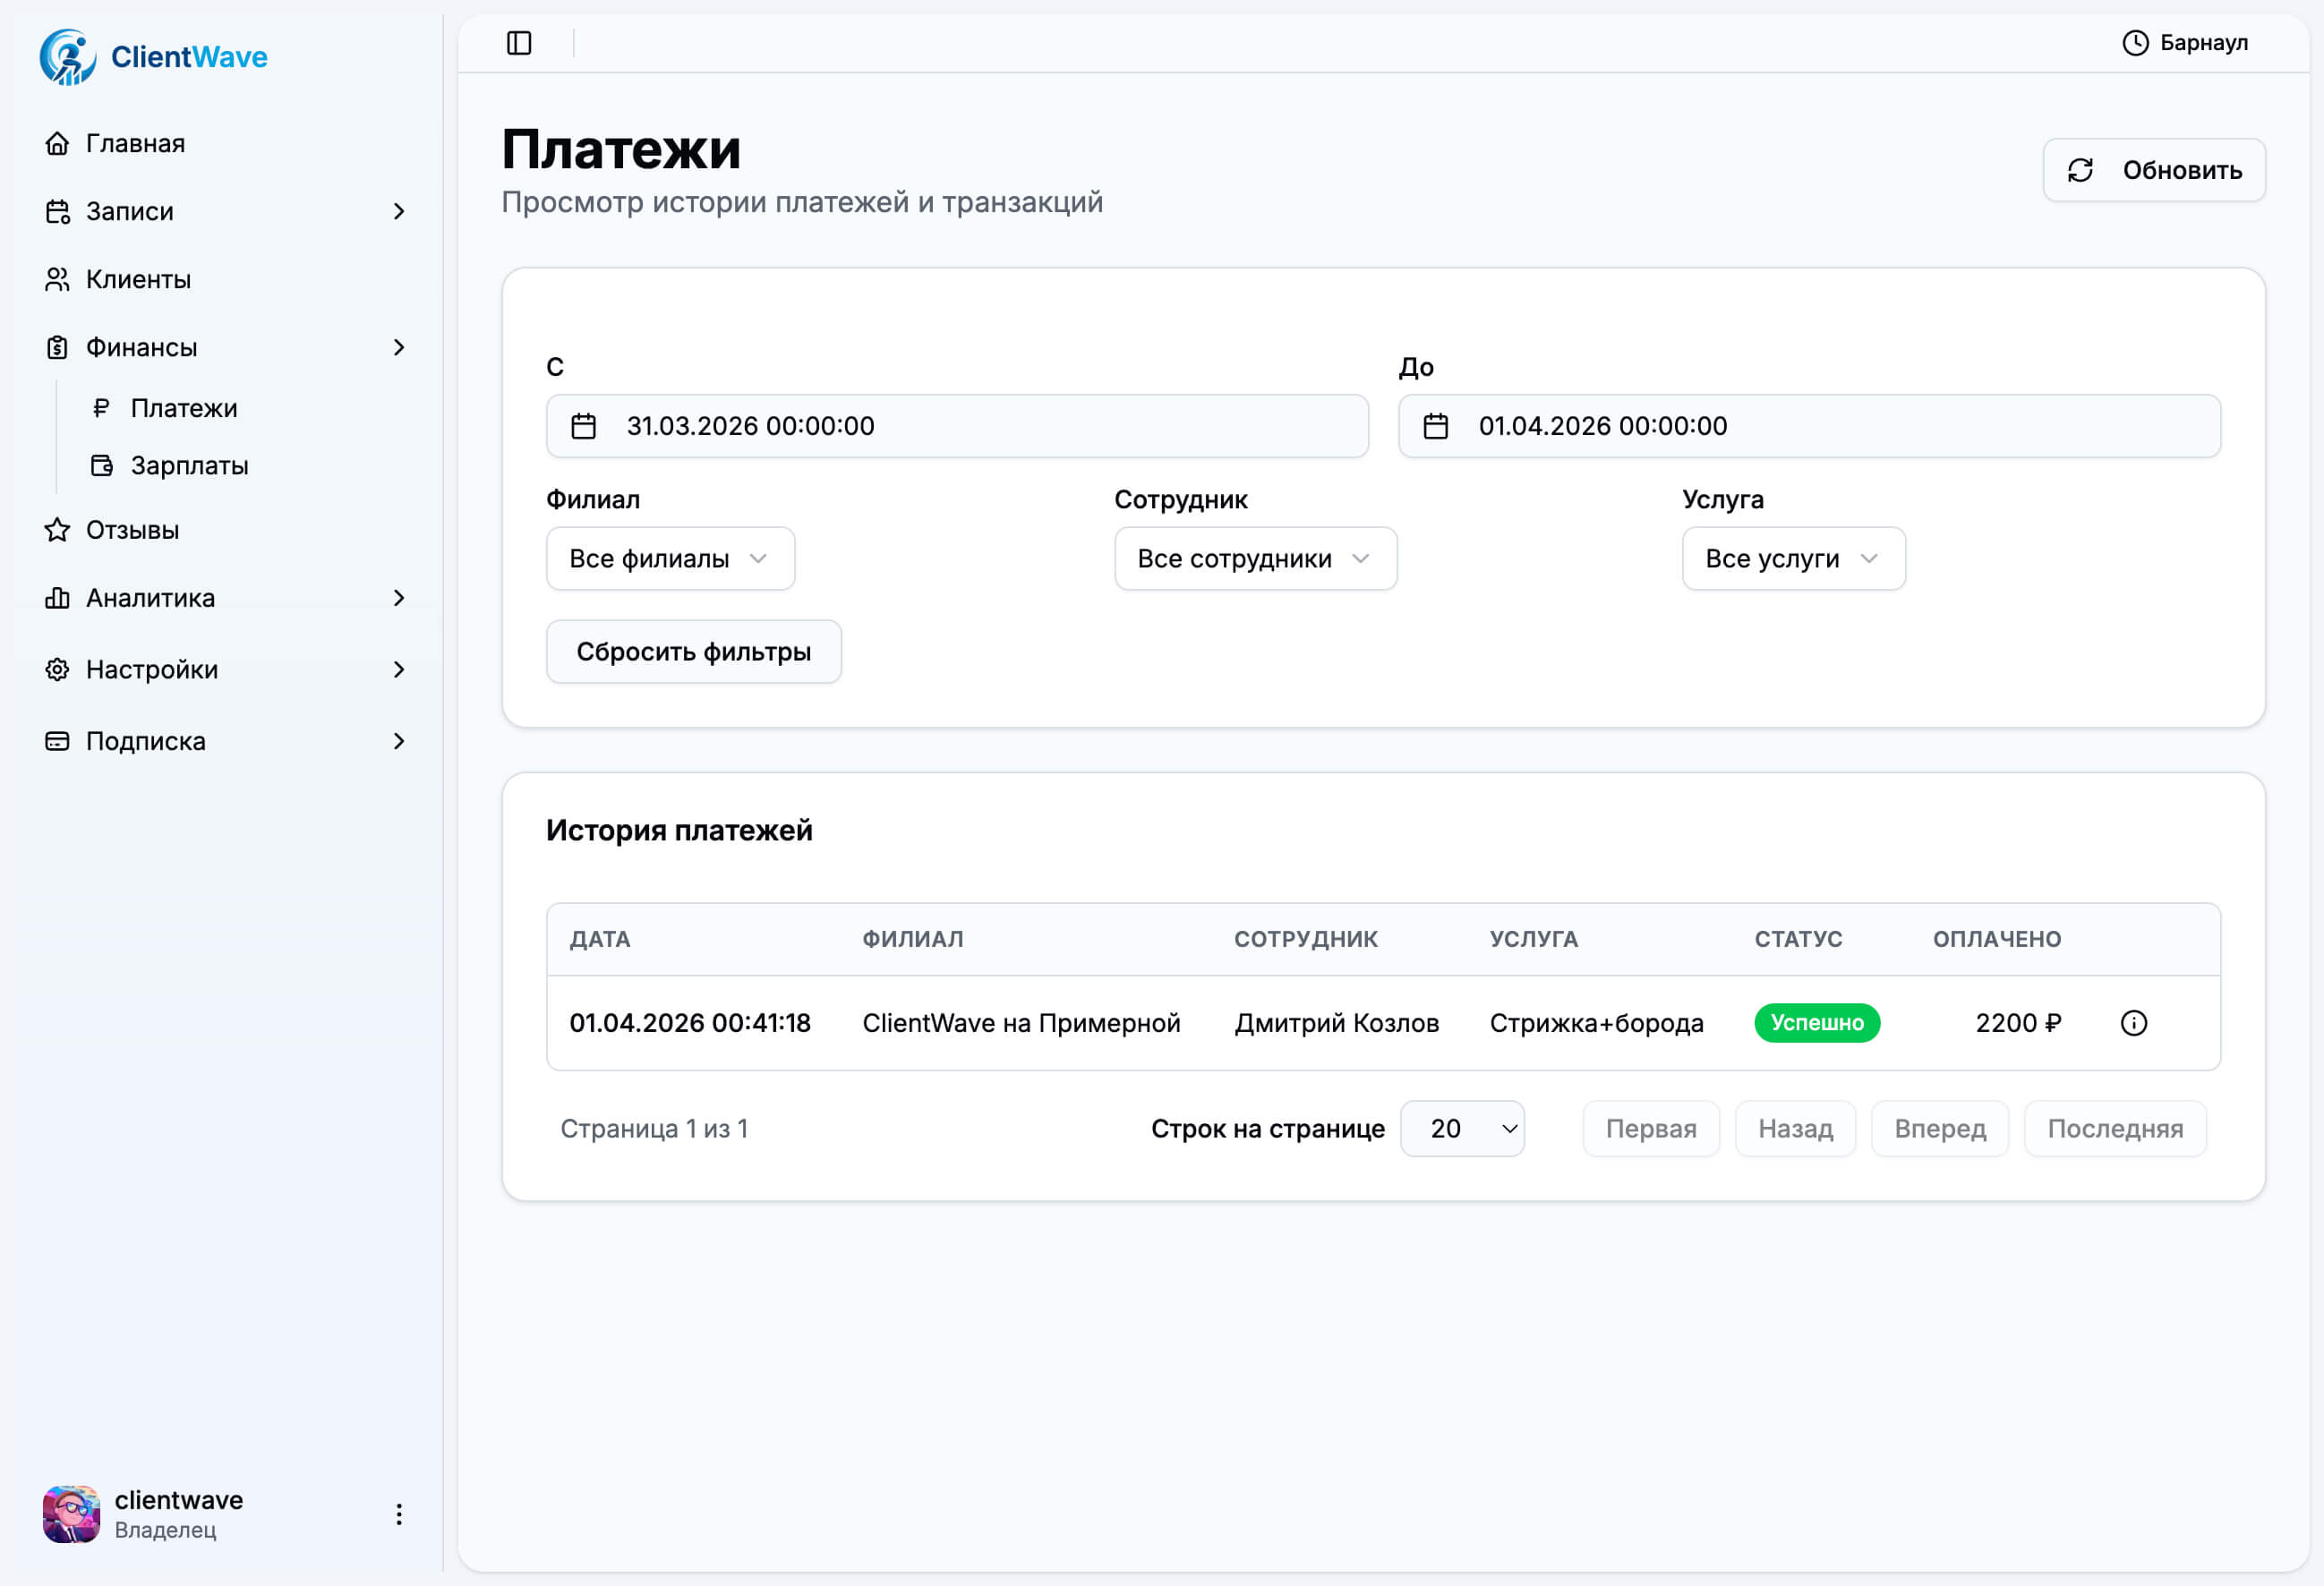2324x1586 pixels.
Task: Open payment details info icon
Action: pos(2133,1023)
